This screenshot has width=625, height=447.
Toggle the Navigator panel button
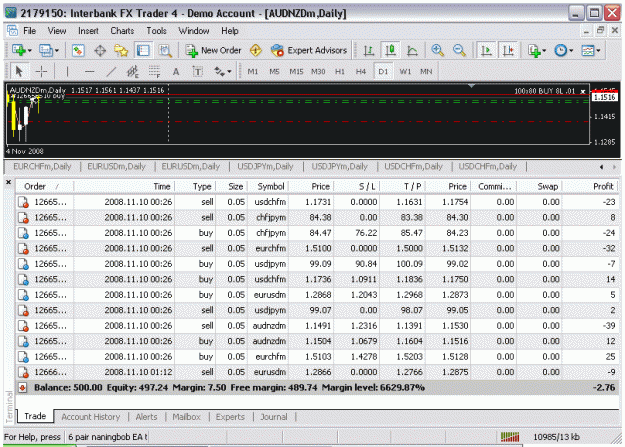coord(121,50)
